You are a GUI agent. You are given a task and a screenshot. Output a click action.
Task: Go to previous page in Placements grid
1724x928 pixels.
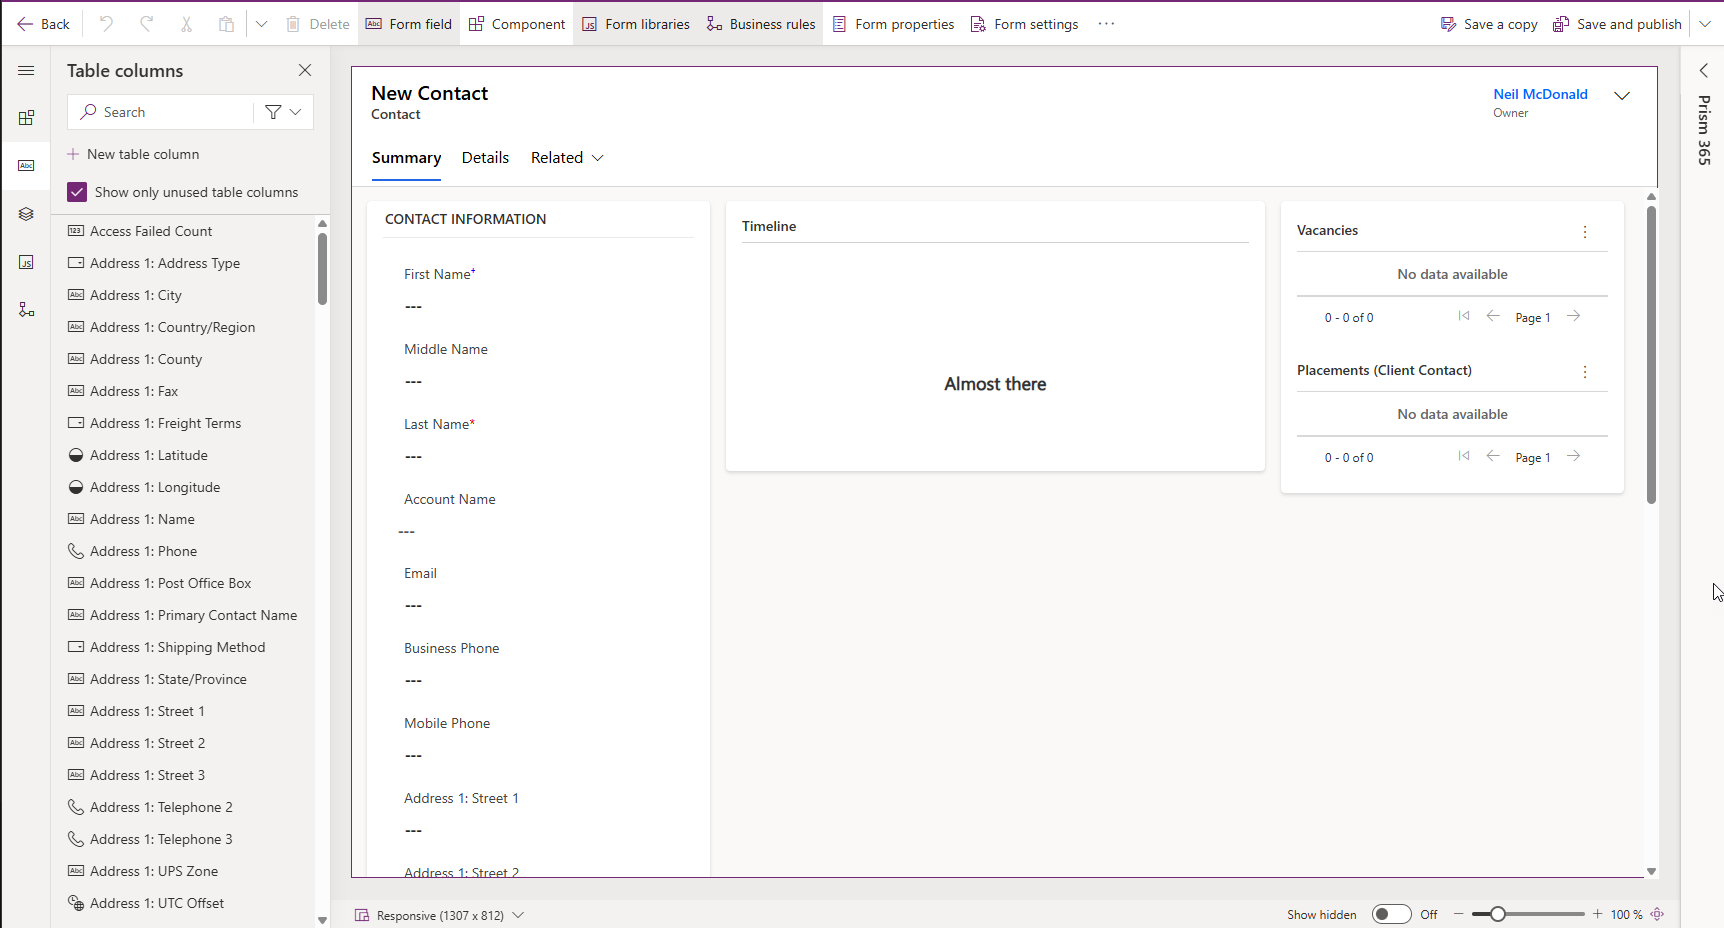tap(1493, 456)
